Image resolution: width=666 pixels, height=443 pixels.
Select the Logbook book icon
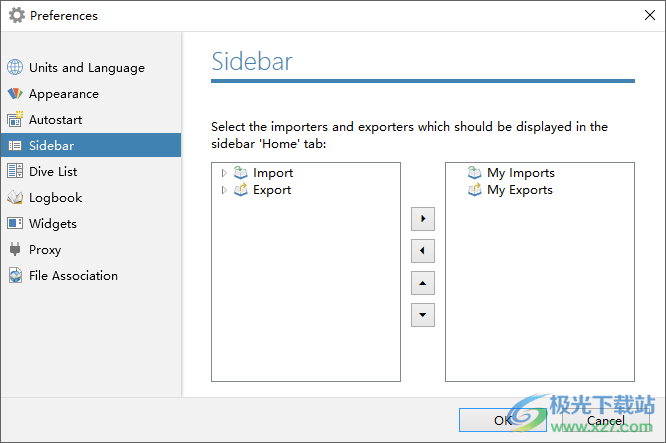(15, 197)
